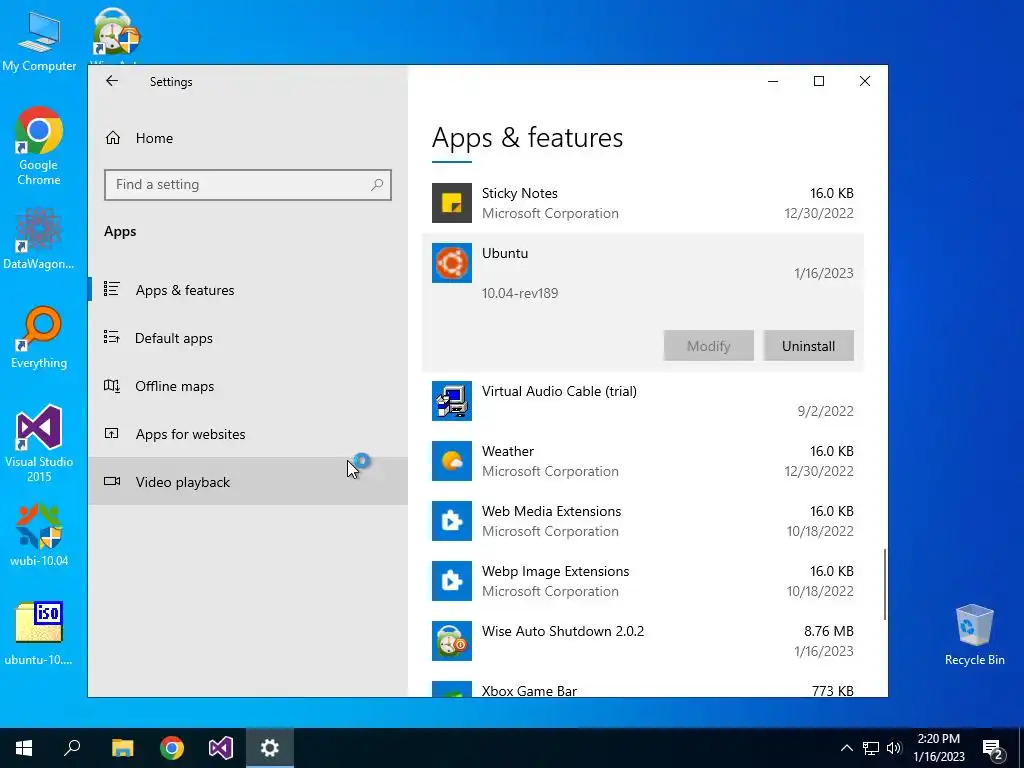Click the Home house icon
The width and height of the screenshot is (1024, 768).
click(113, 137)
